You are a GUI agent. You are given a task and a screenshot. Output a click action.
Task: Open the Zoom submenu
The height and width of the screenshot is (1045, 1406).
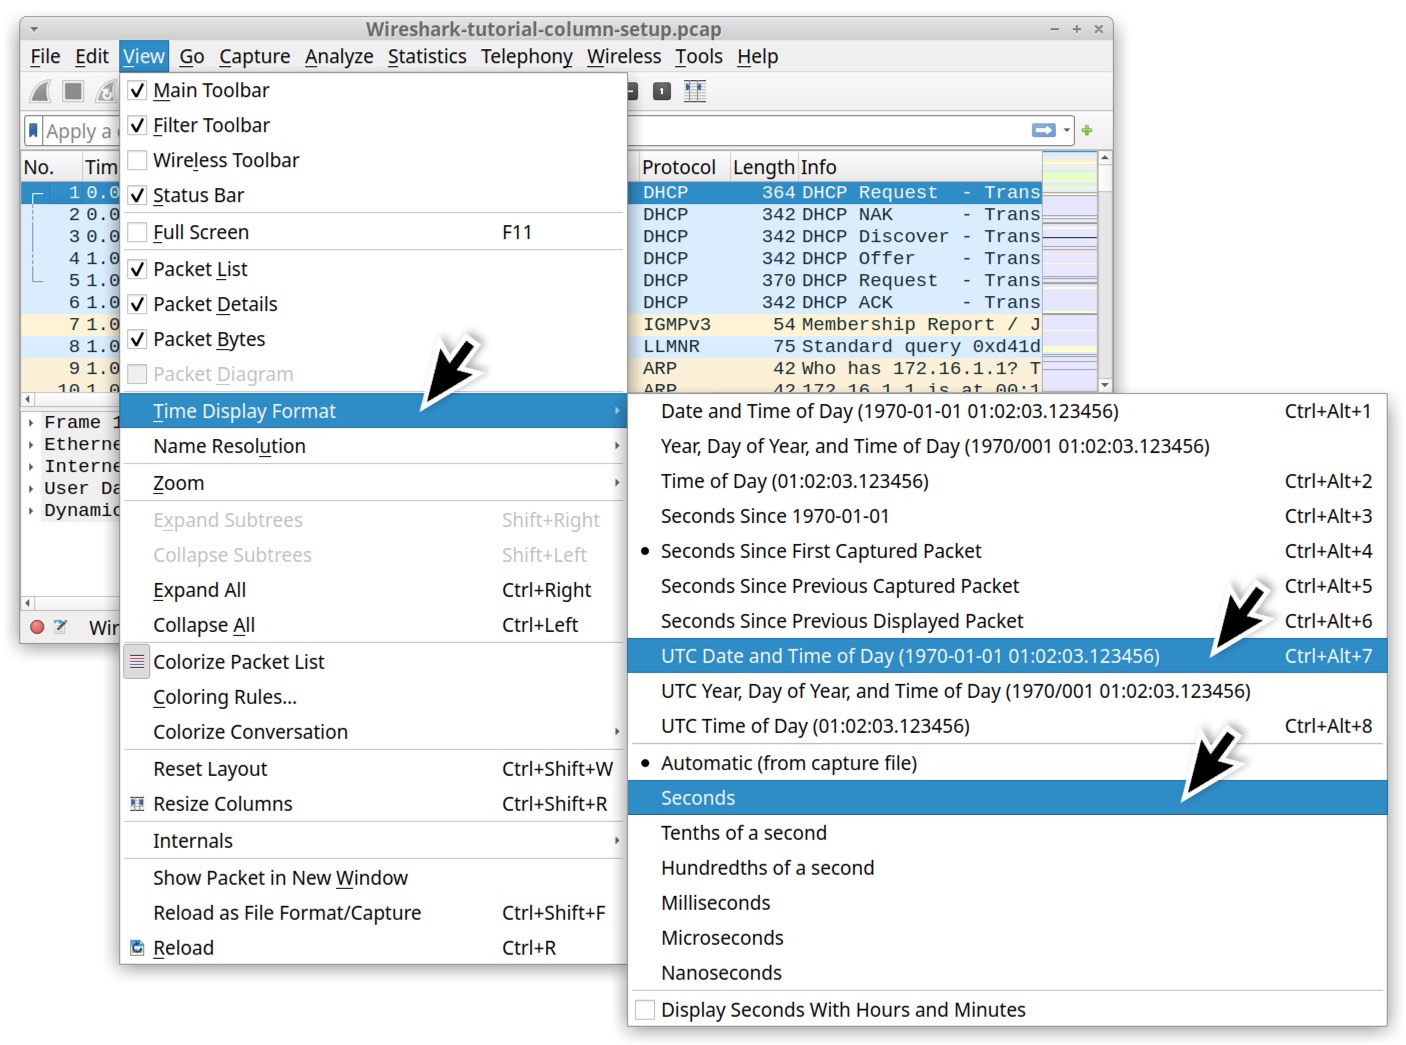click(373, 483)
